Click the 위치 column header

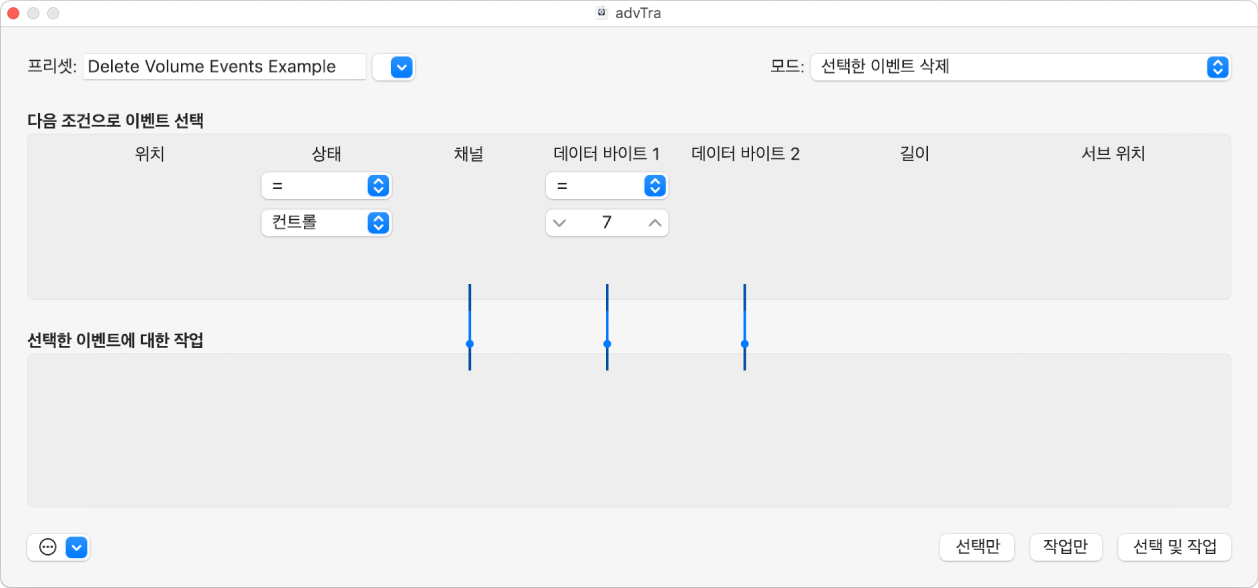pyautogui.click(x=149, y=154)
